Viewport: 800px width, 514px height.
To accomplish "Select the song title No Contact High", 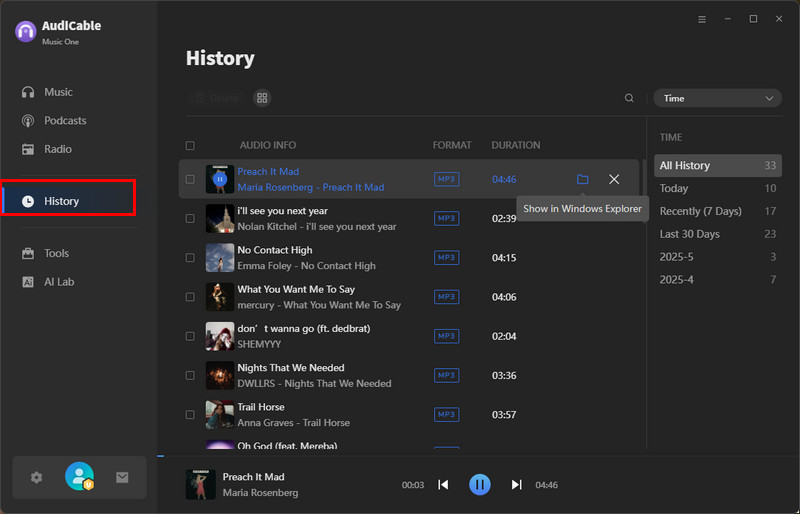I will pyautogui.click(x=274, y=250).
